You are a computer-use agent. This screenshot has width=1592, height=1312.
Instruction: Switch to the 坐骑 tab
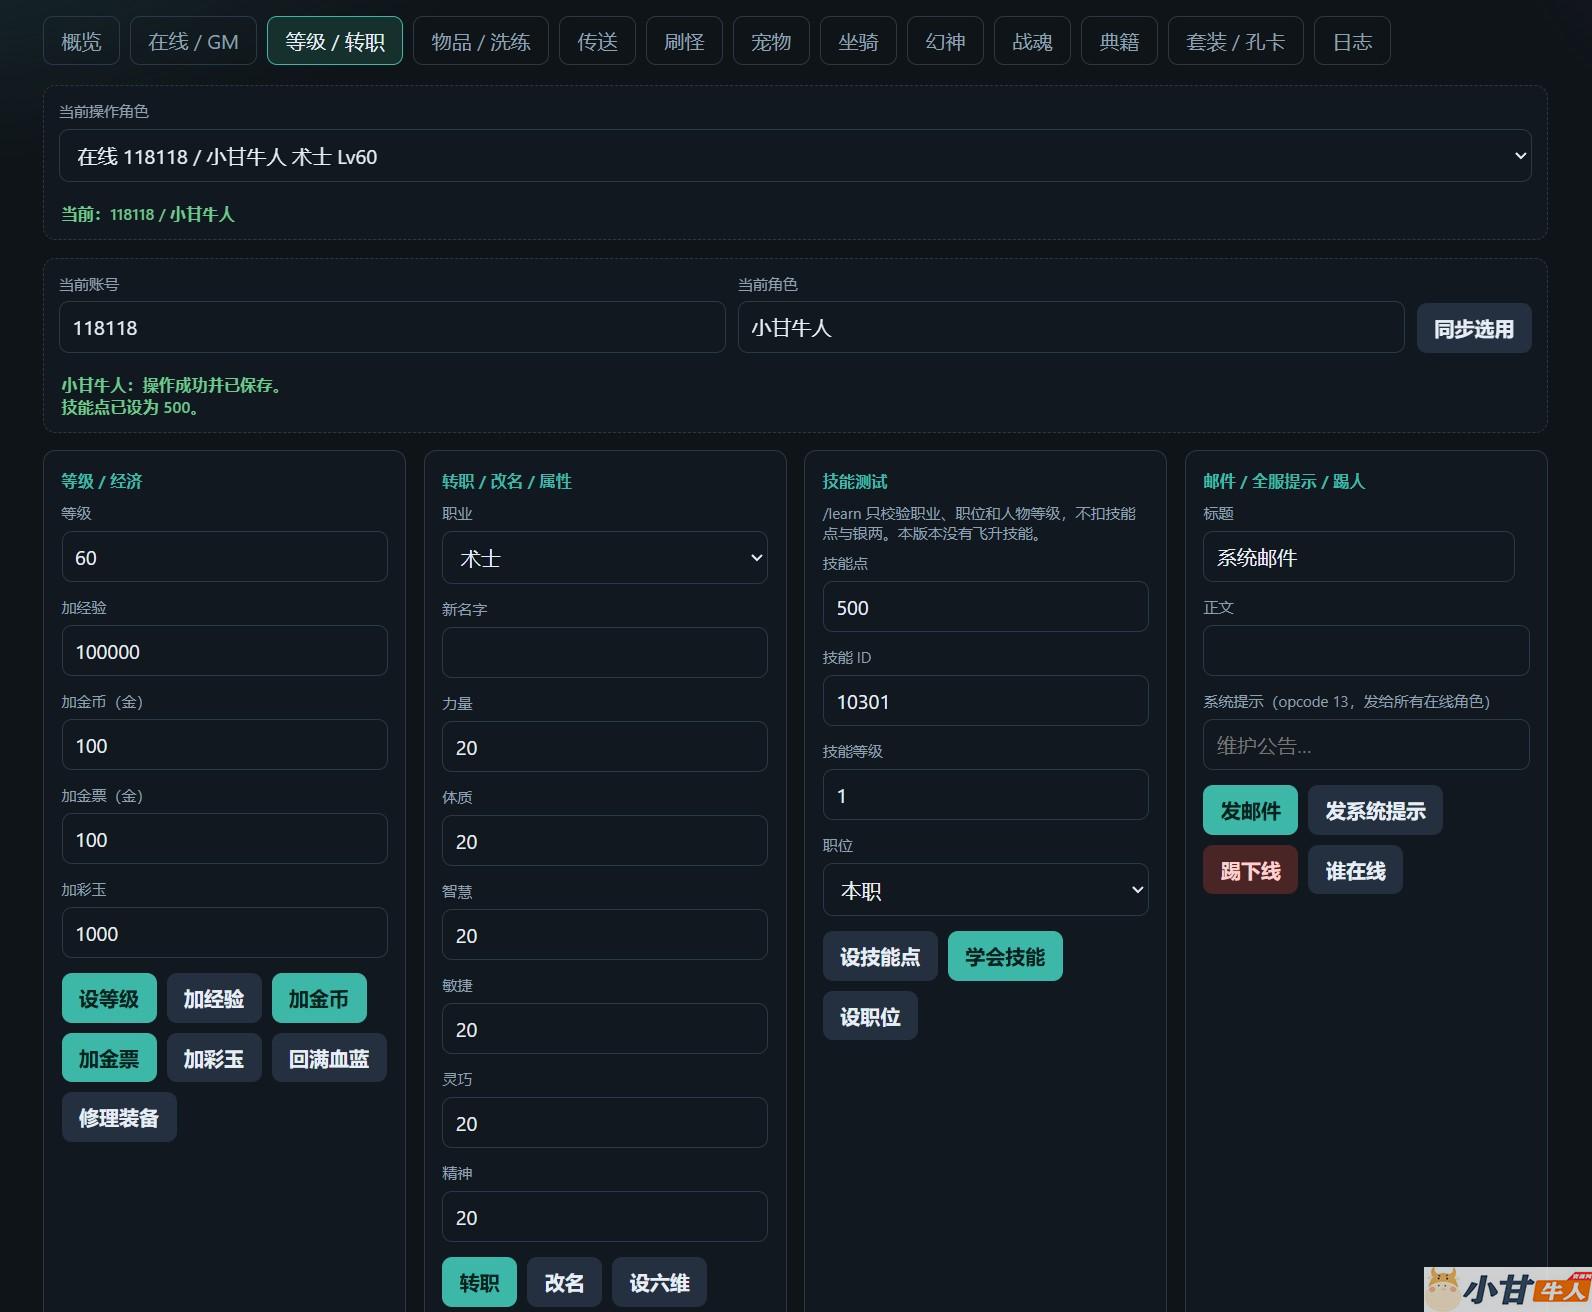click(x=858, y=41)
